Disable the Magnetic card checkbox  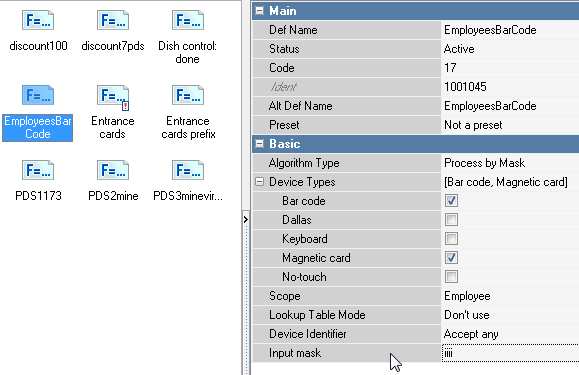(451, 258)
